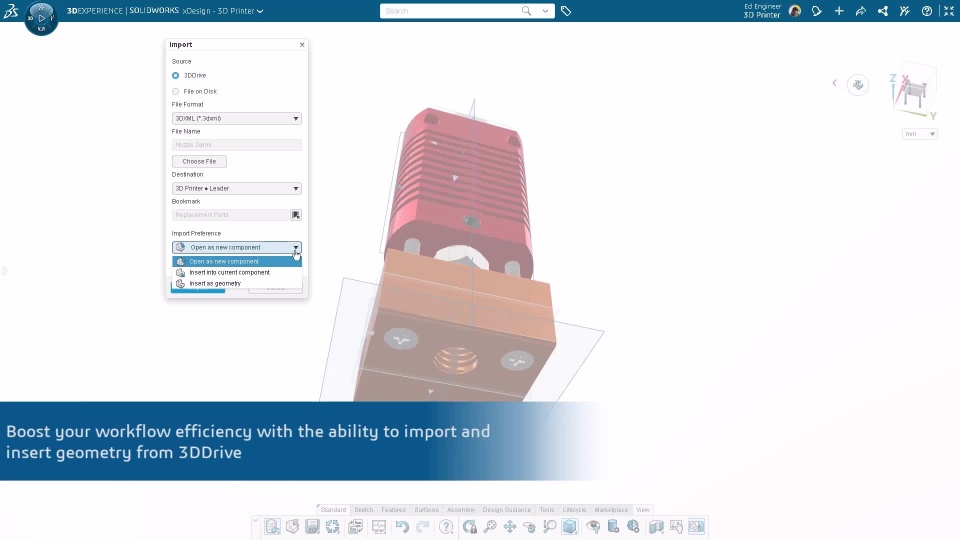The width and height of the screenshot is (960, 540).
Task: Click the 3DS logo
Action: (10, 10)
